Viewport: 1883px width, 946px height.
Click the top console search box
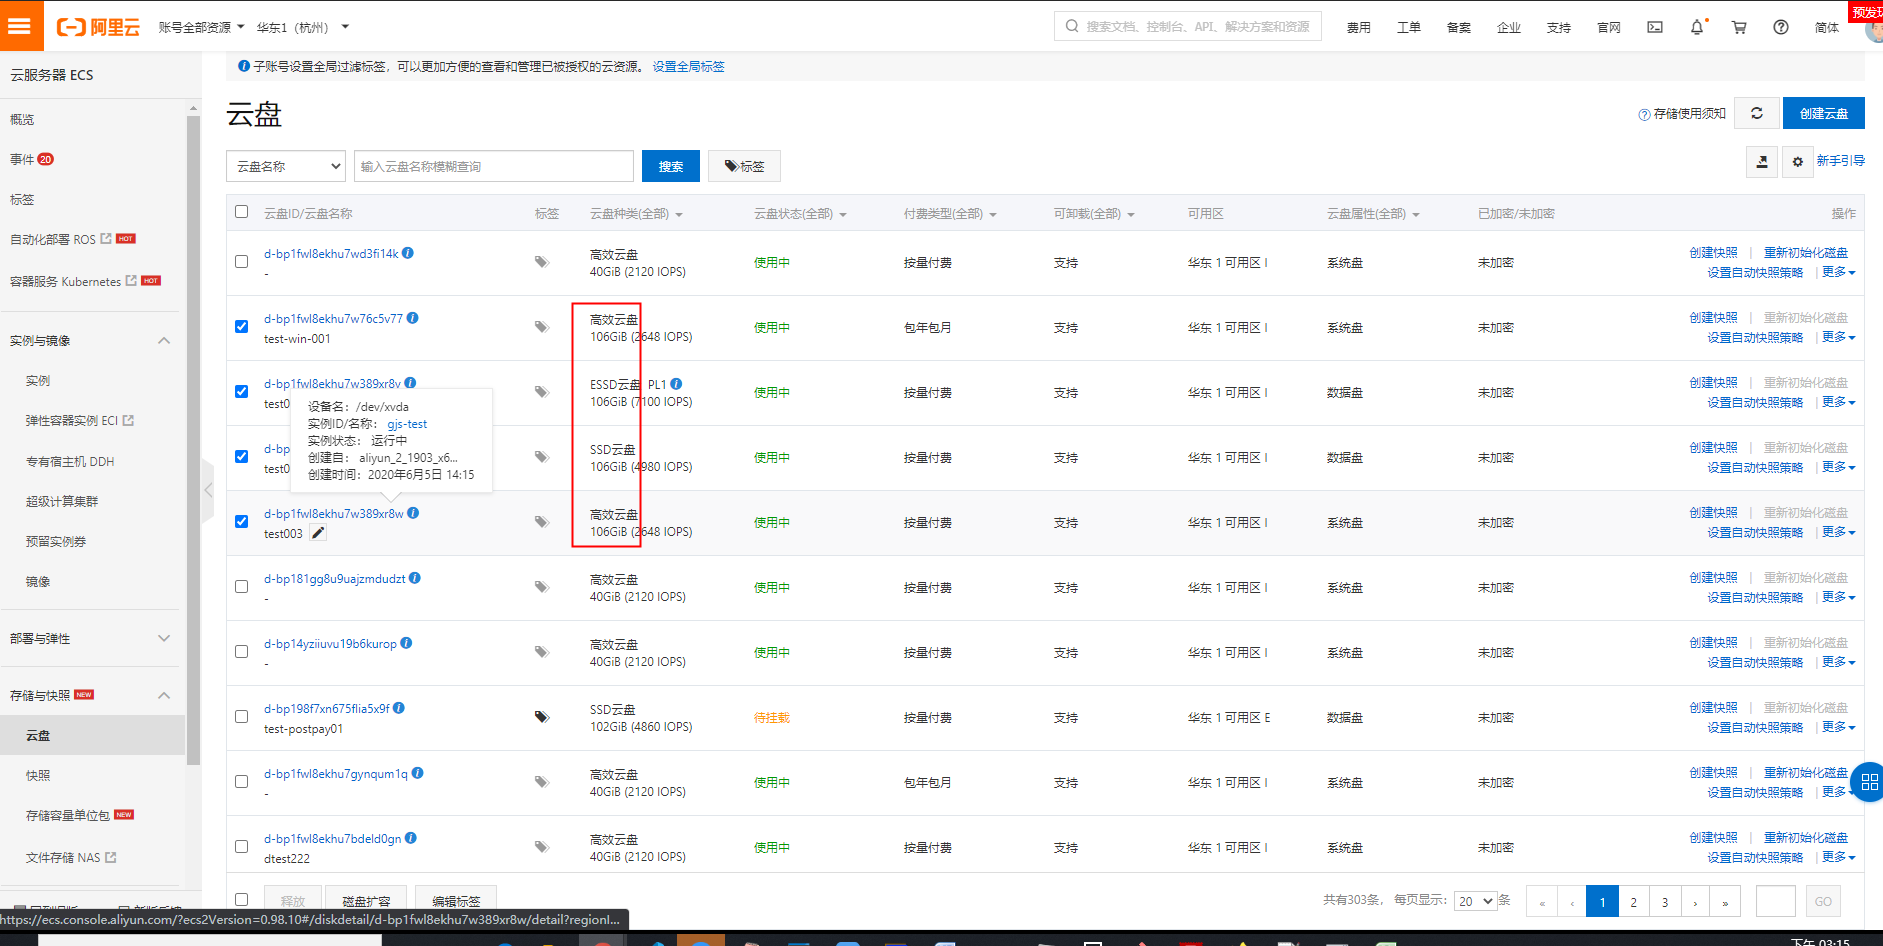(x=1188, y=27)
